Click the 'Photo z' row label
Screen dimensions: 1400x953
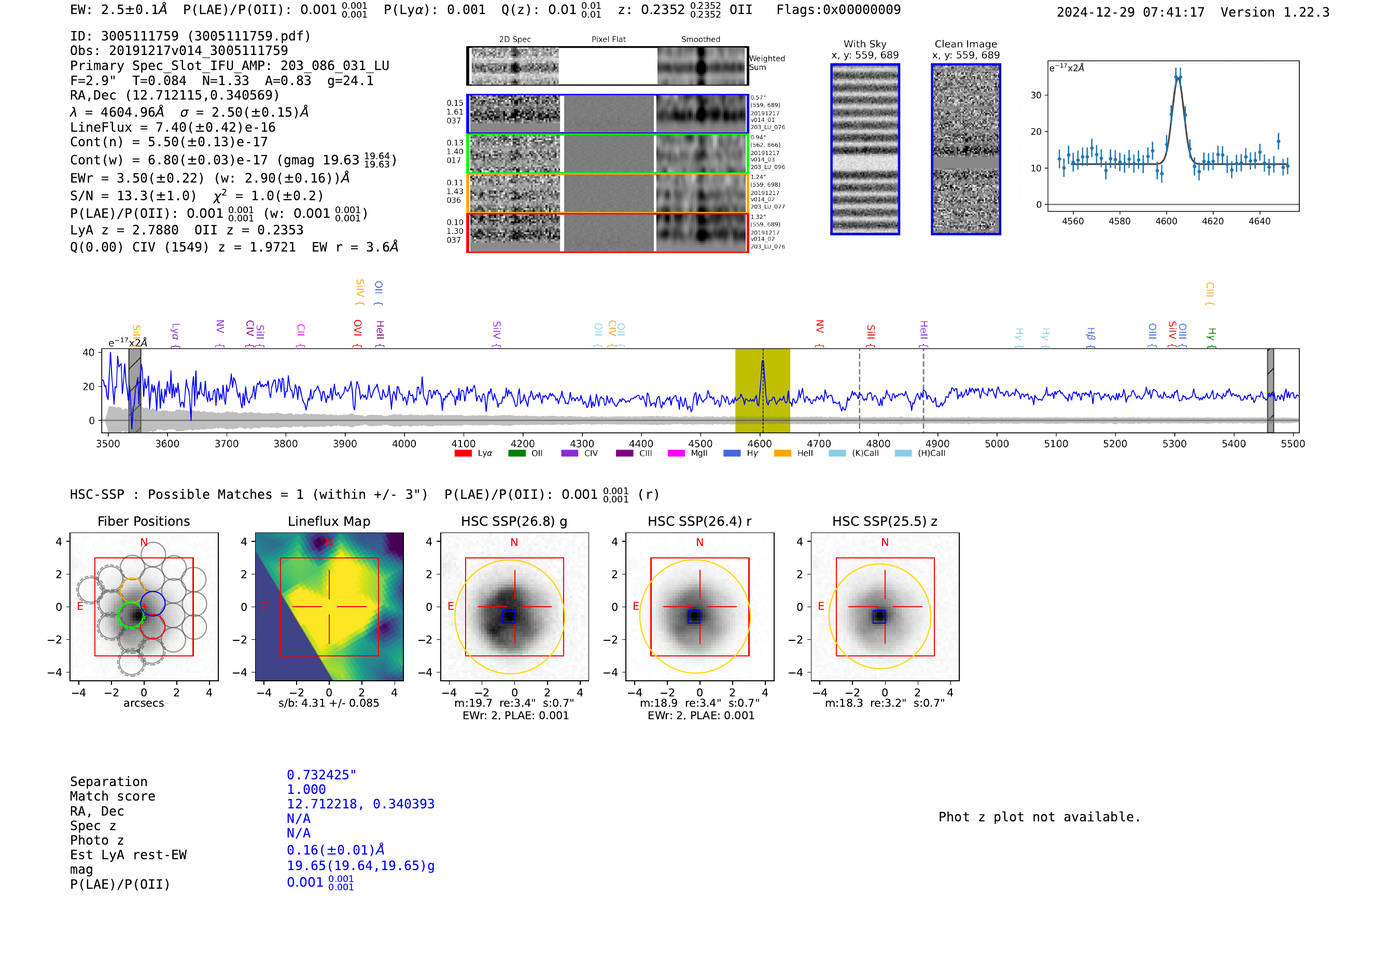(97, 840)
